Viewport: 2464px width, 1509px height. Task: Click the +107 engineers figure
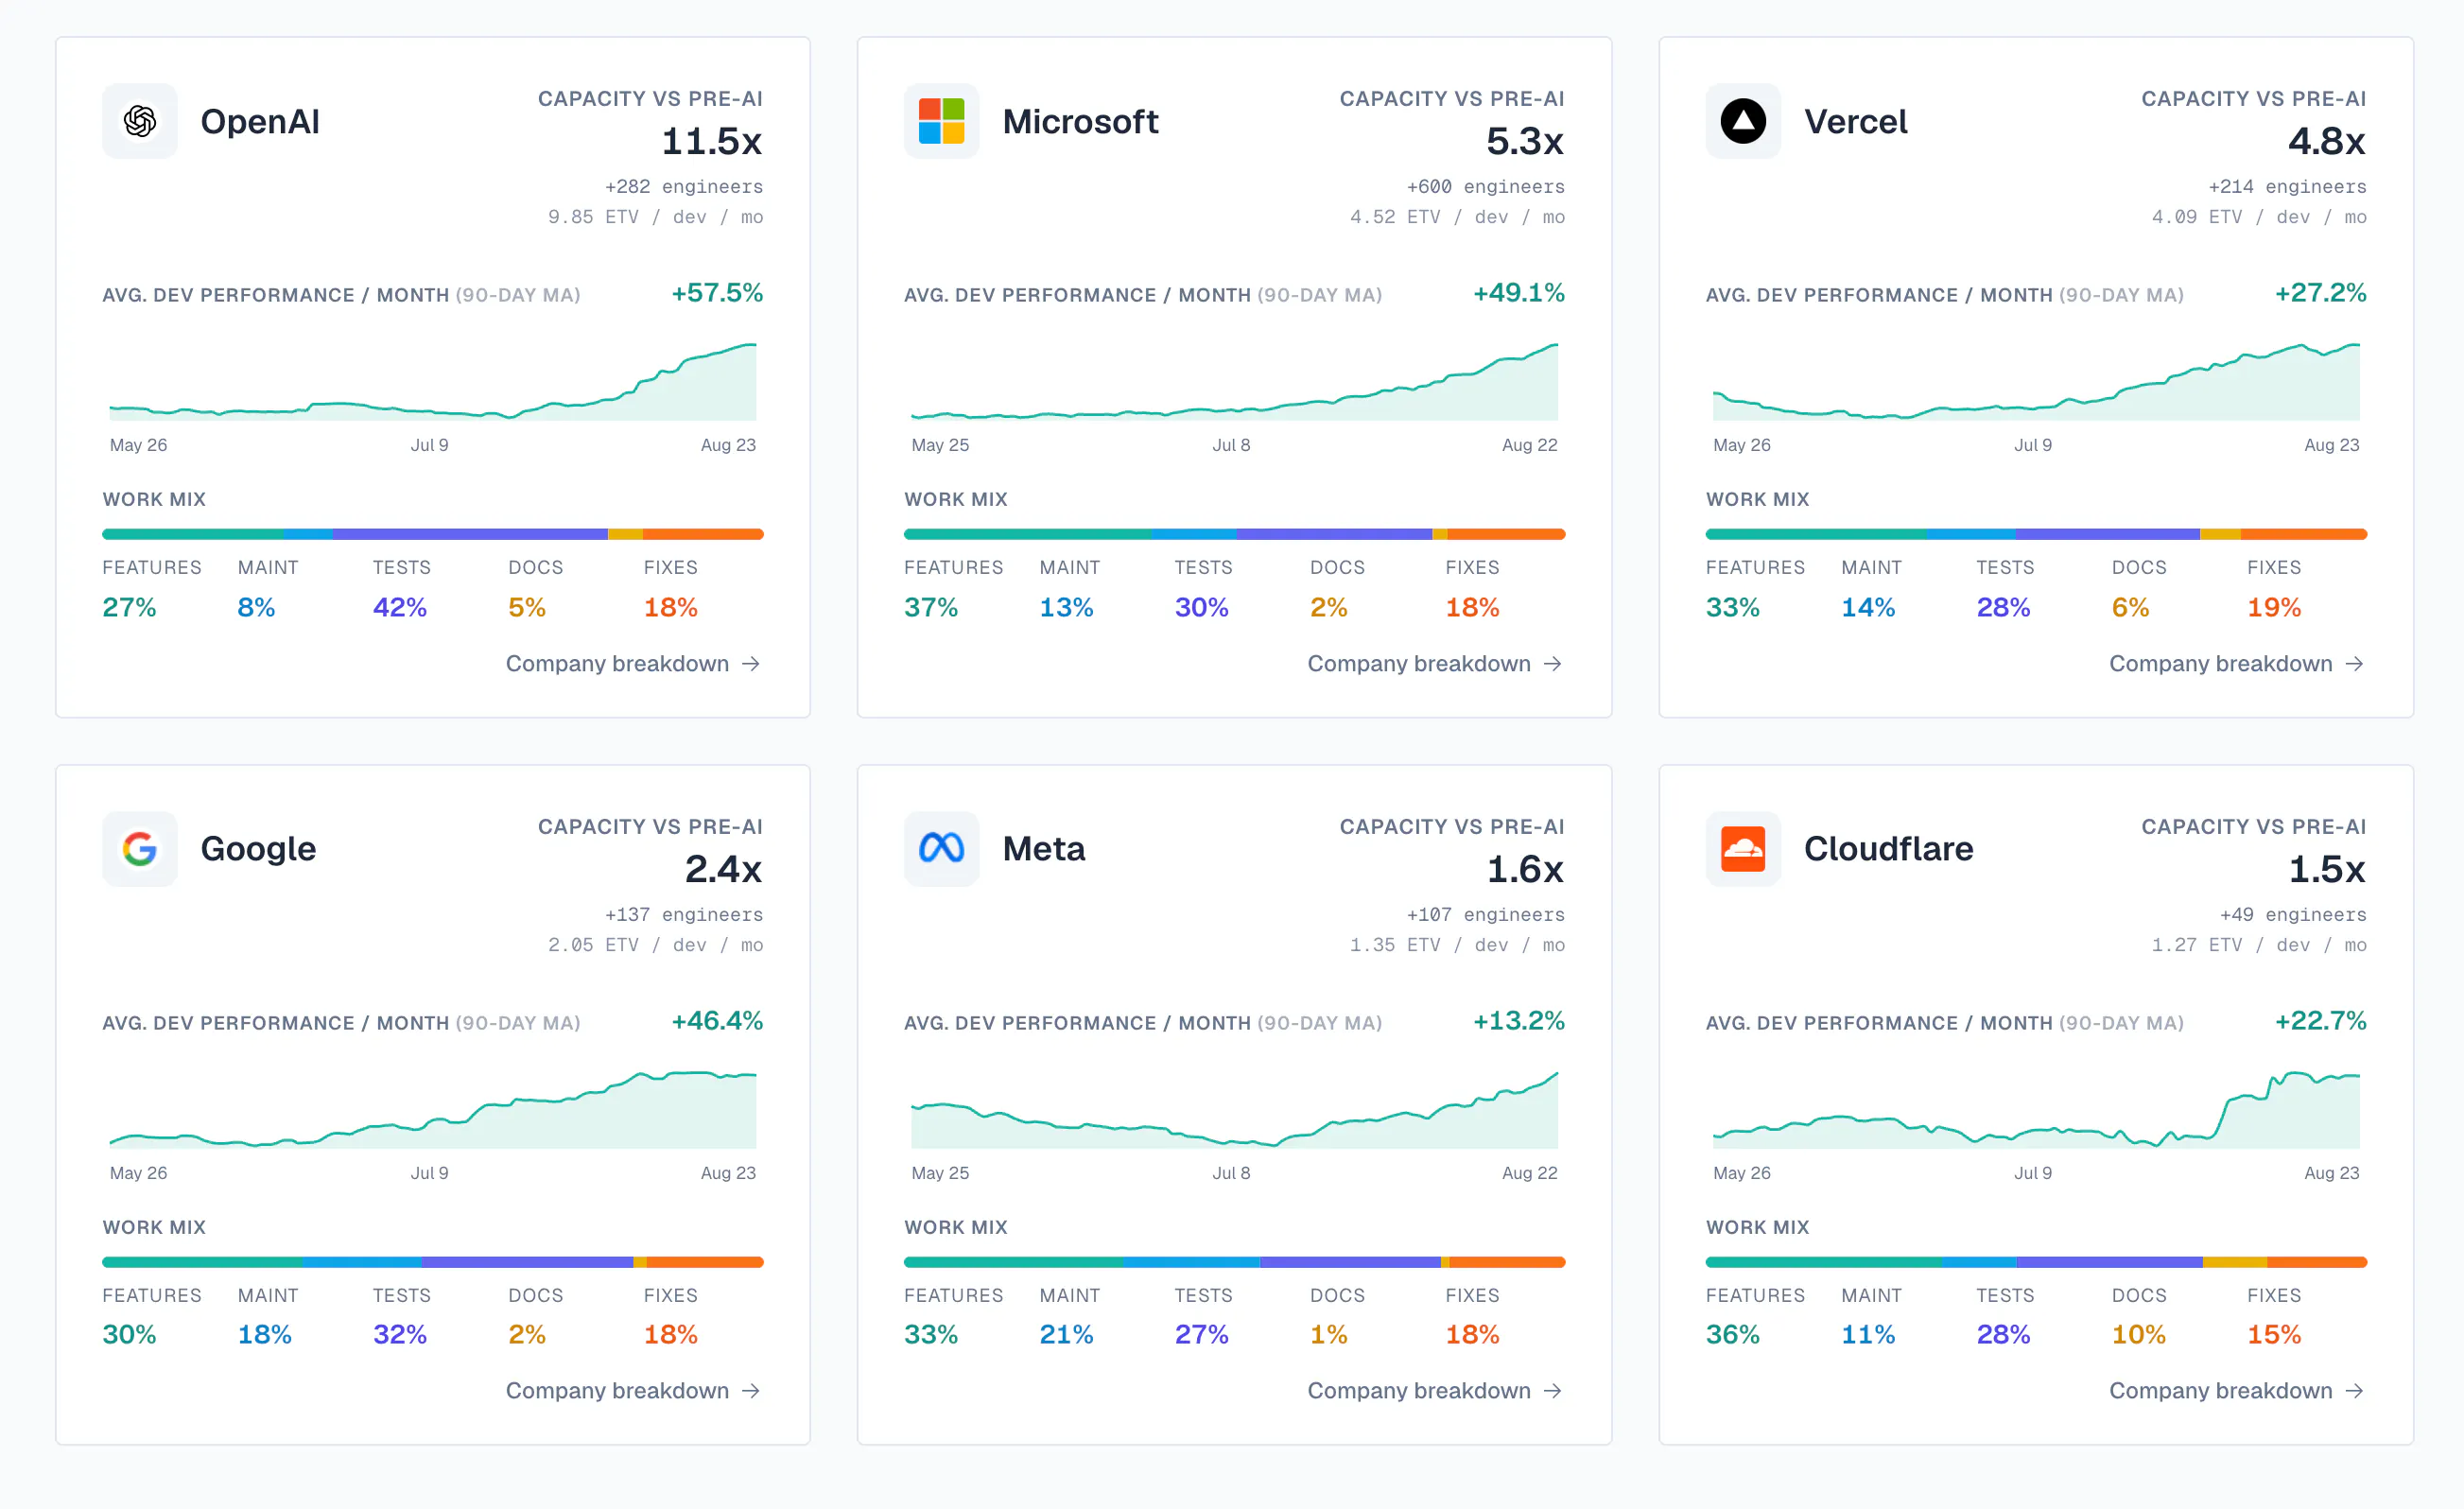[x=1486, y=915]
